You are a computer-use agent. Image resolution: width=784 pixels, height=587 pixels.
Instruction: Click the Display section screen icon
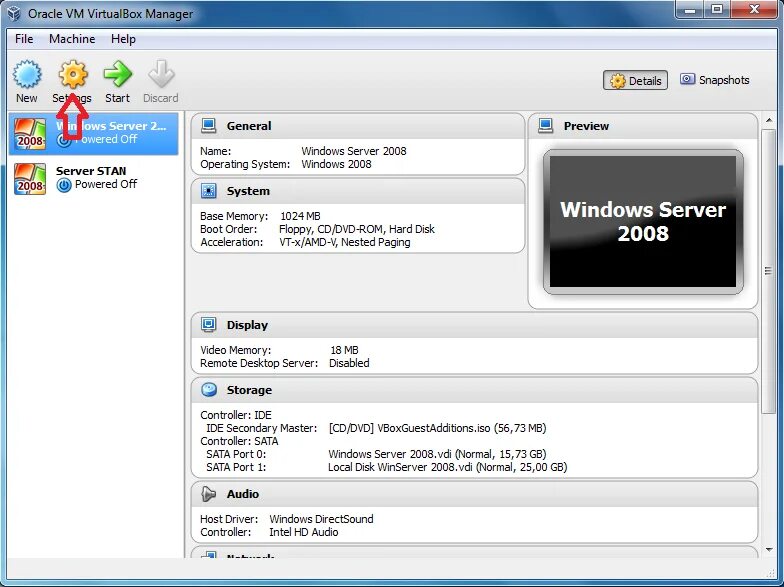pyautogui.click(x=208, y=324)
